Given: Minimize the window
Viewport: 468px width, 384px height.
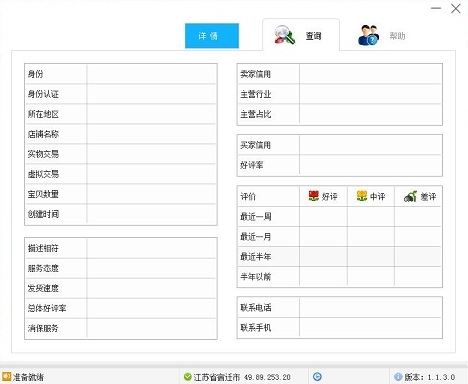Looking at the screenshot, I should click(436, 8).
